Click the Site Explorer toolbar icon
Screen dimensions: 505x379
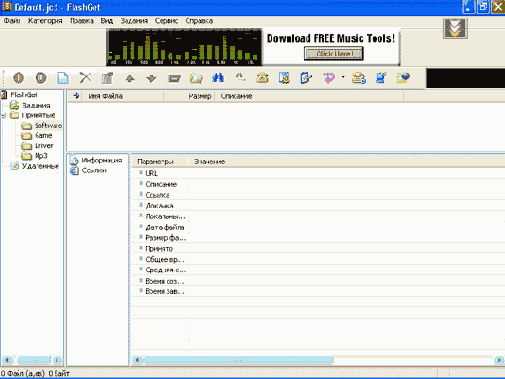coord(284,78)
